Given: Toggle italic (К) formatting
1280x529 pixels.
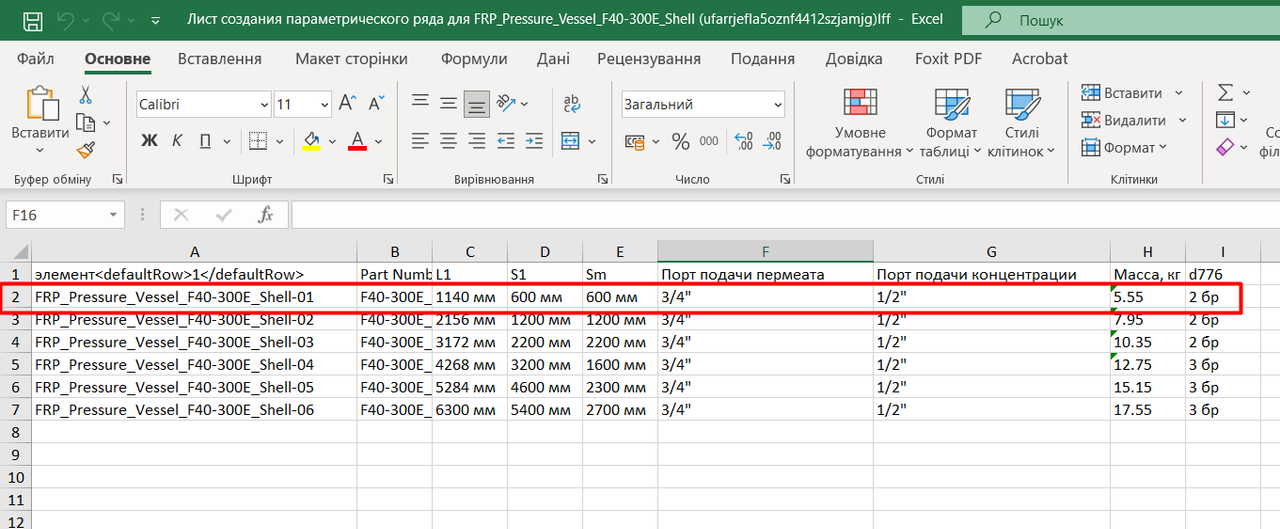Looking at the screenshot, I should click(x=177, y=140).
